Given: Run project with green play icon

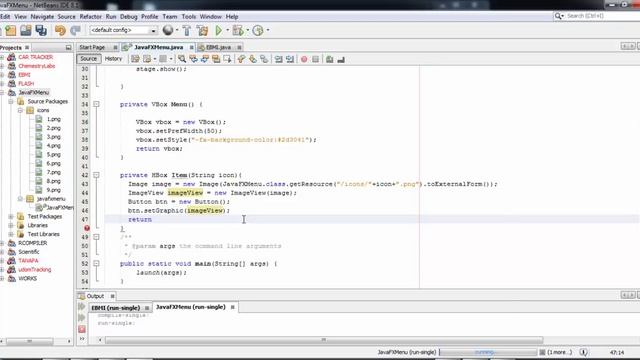Looking at the screenshot, I should (219, 30).
